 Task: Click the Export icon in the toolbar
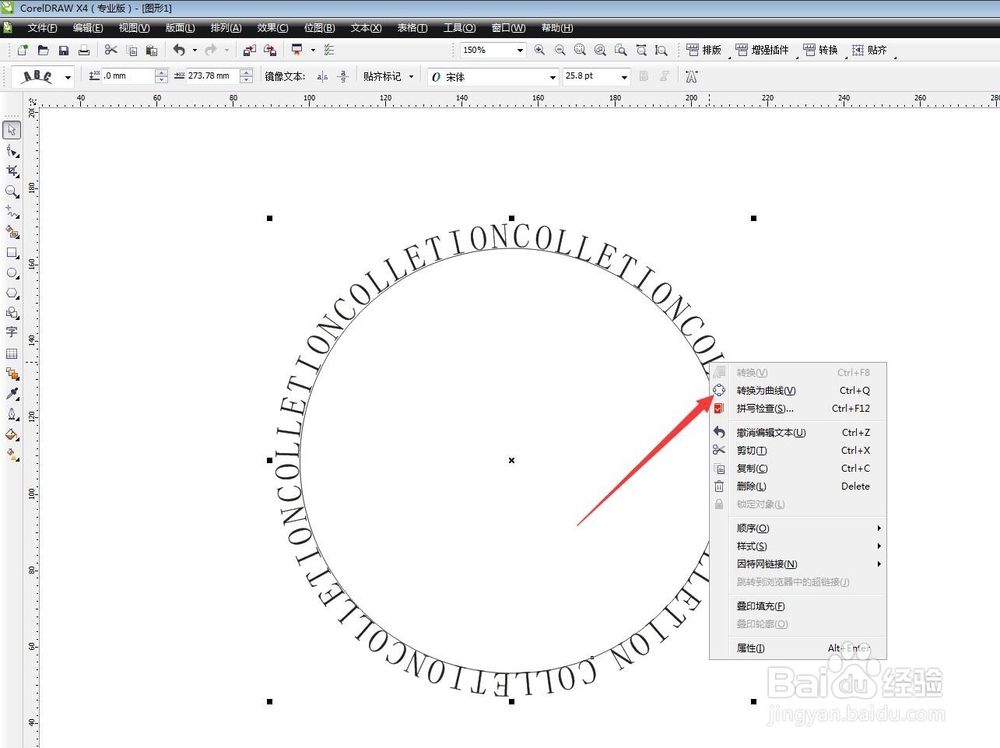tap(270, 50)
